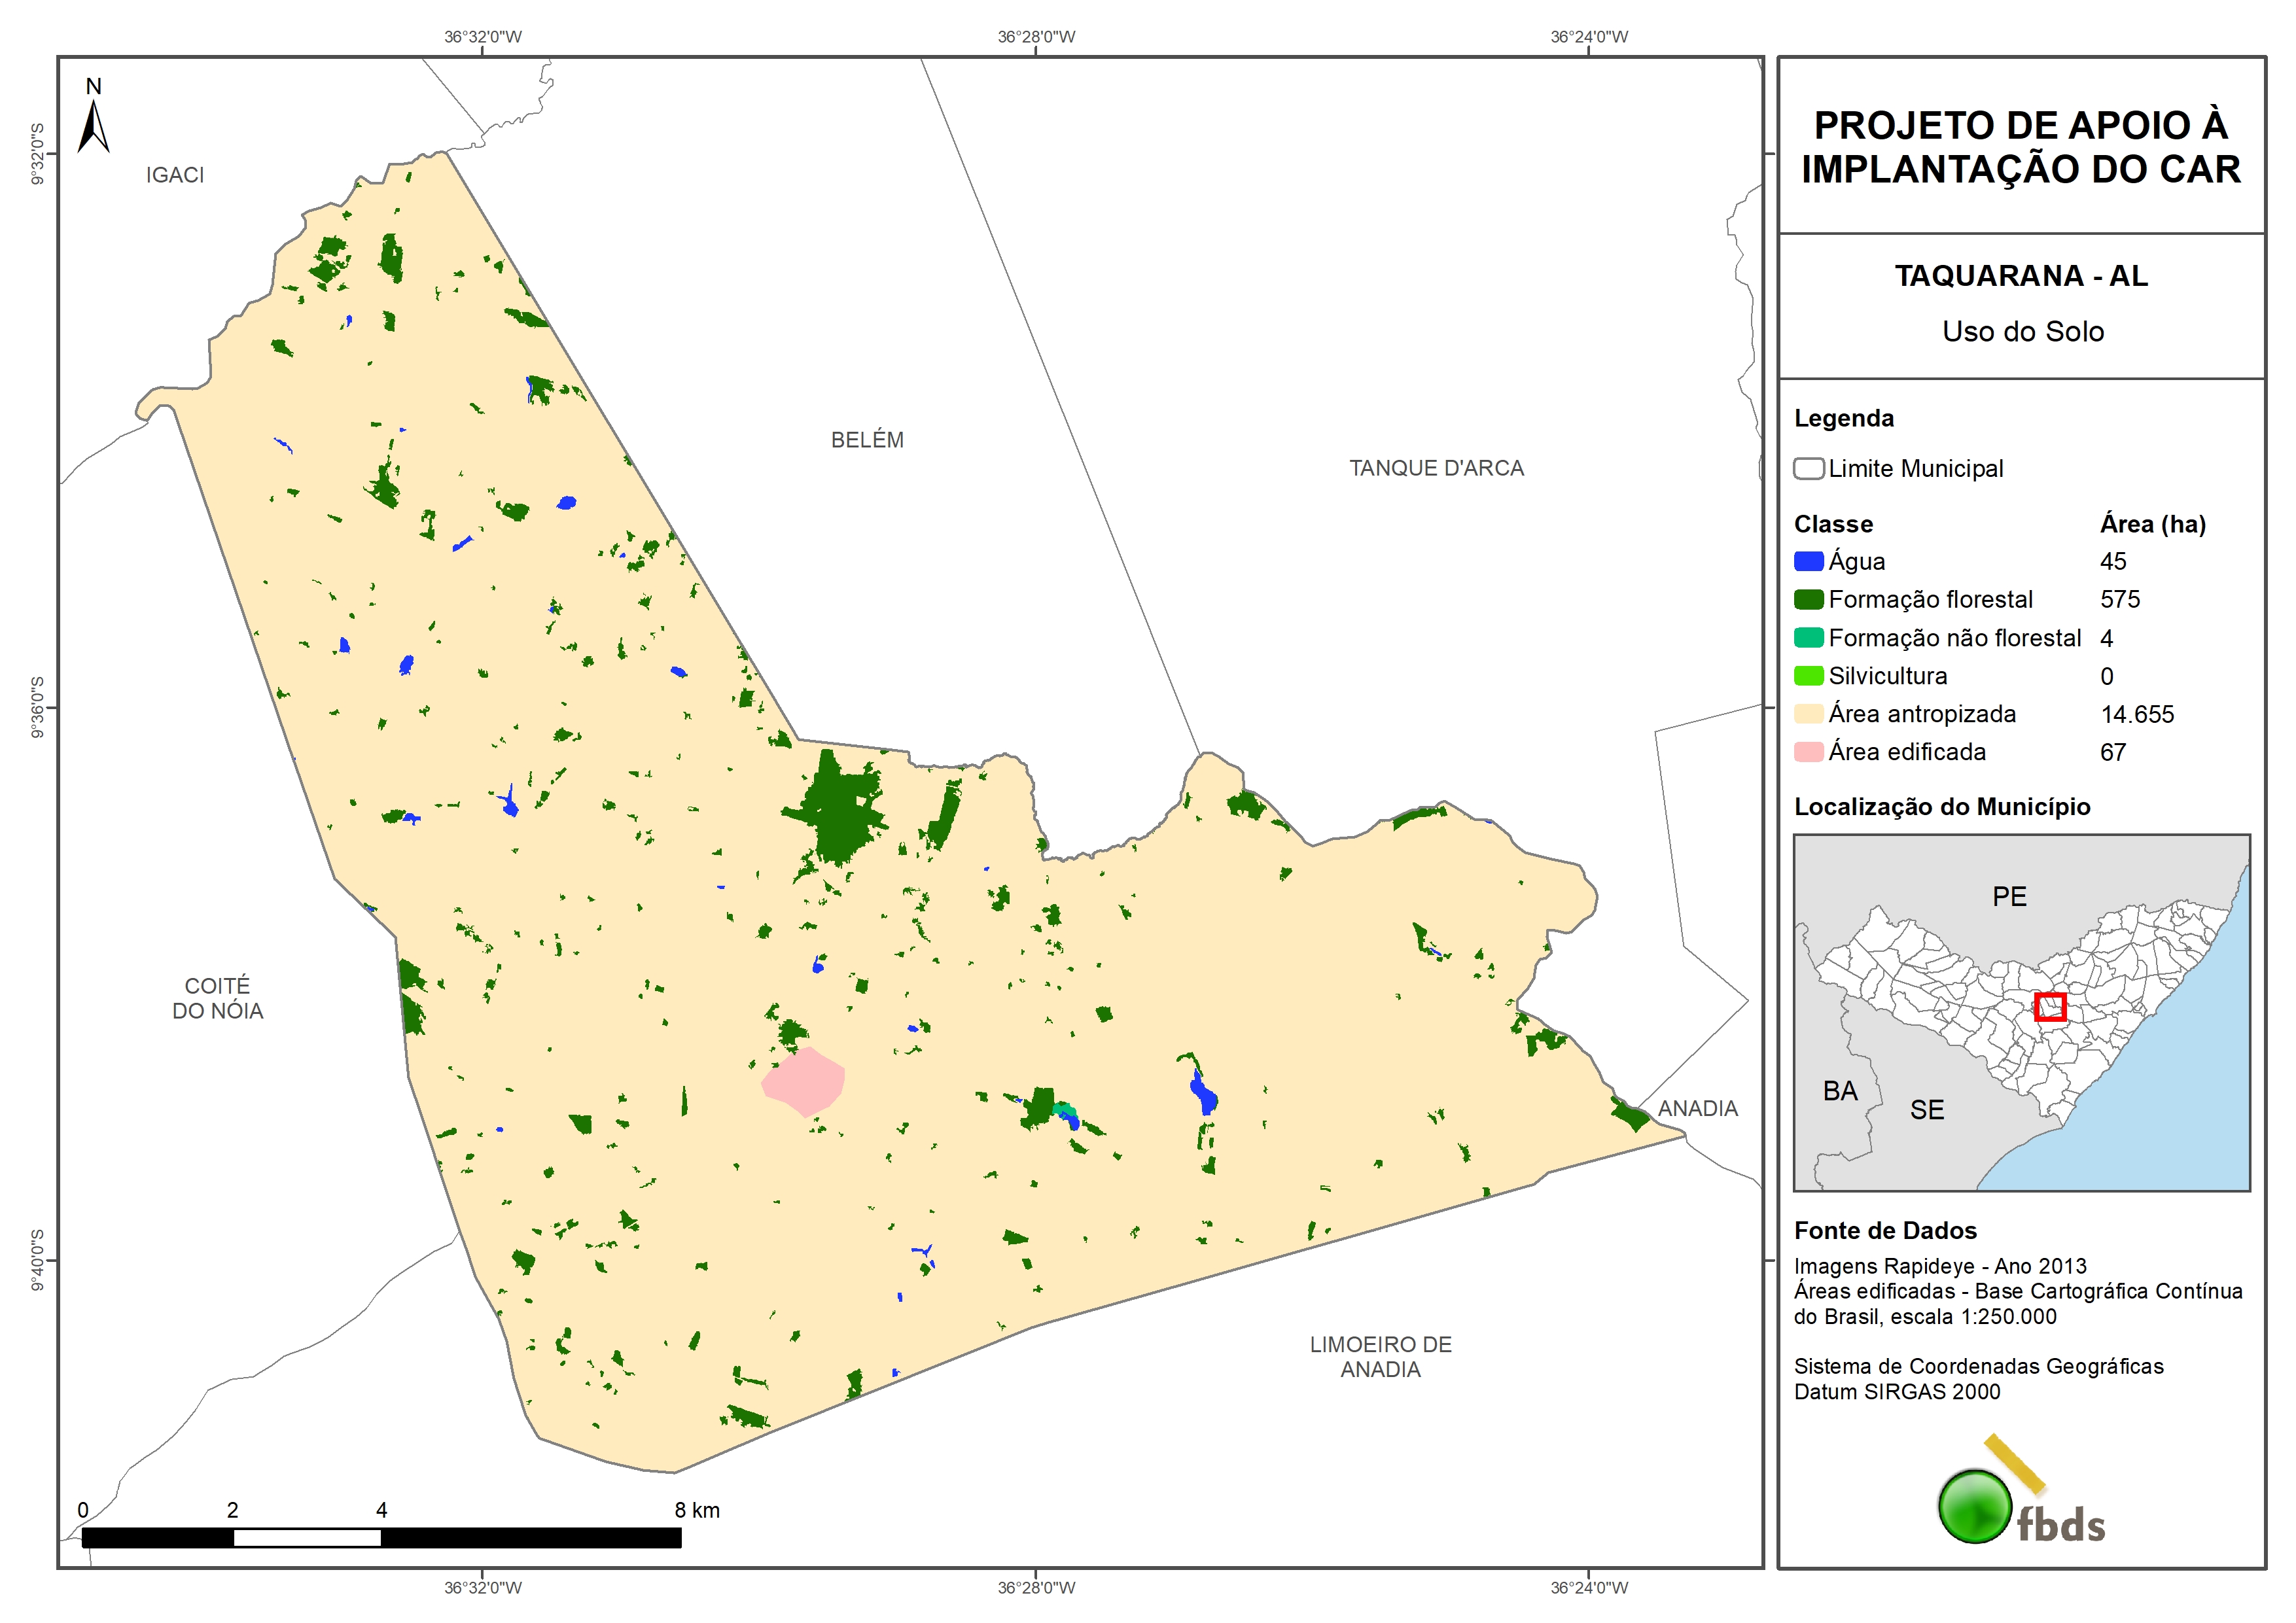Image resolution: width=2296 pixels, height=1623 pixels.
Task: Select the Formação florestal green swatch
Action: (1808, 600)
